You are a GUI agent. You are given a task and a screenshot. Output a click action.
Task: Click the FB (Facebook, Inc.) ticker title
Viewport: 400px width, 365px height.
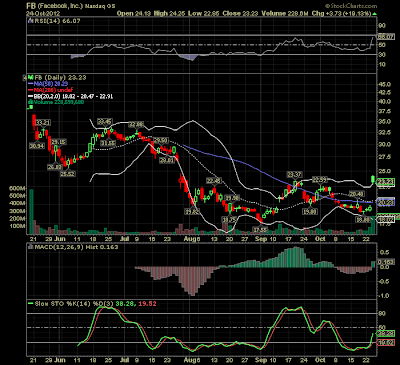pos(55,6)
